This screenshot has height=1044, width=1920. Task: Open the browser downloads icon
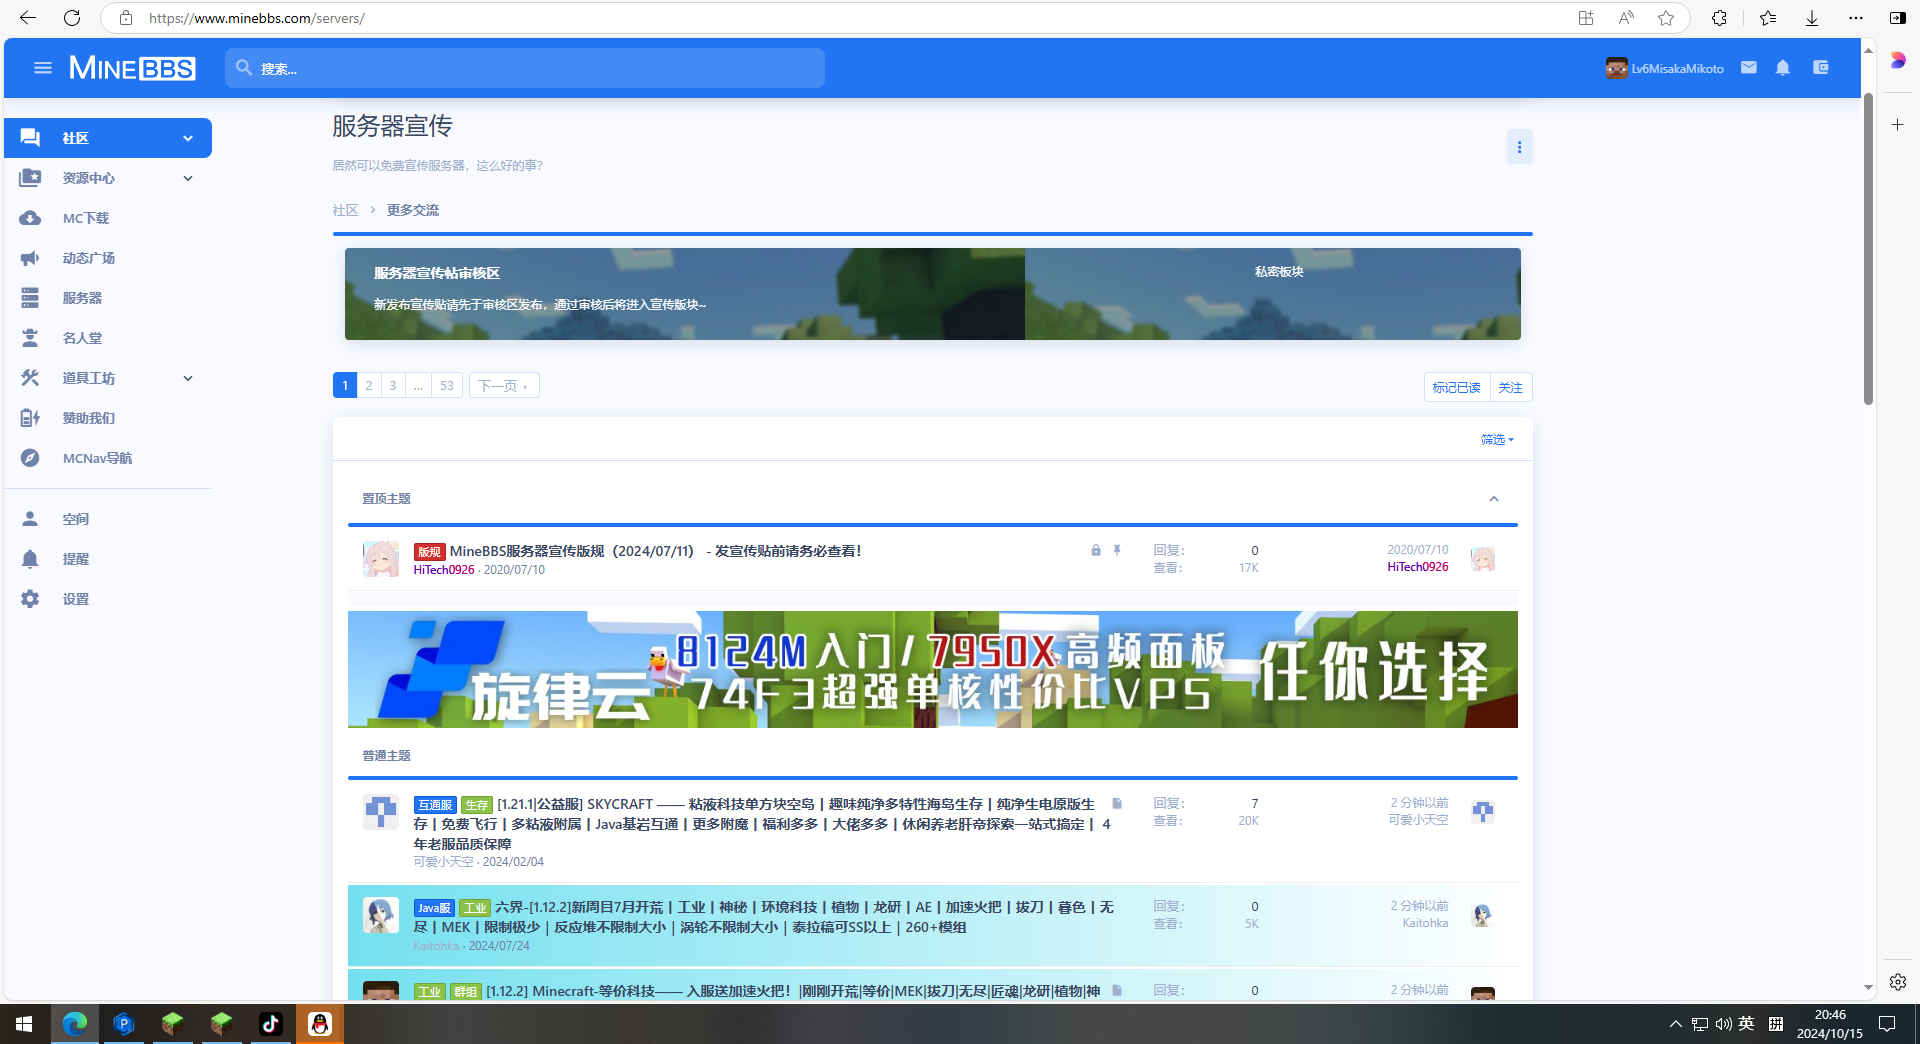tap(1811, 18)
